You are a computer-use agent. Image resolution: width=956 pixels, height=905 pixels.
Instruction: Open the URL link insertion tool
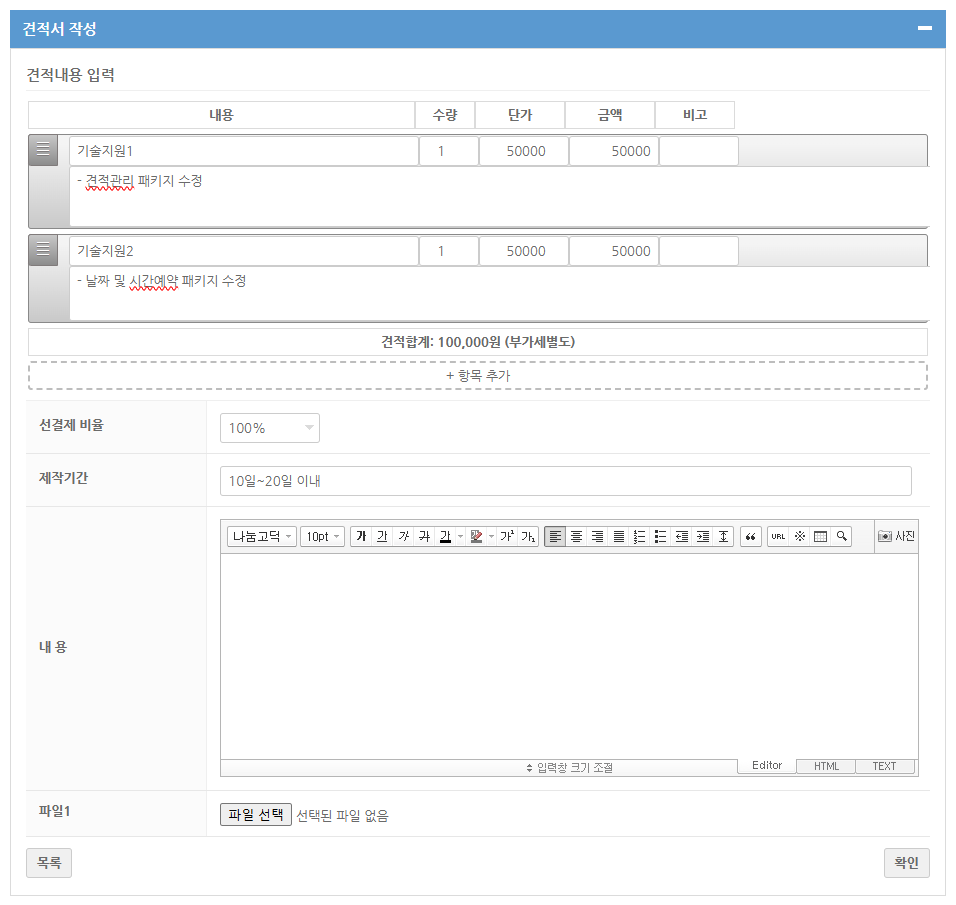click(778, 536)
